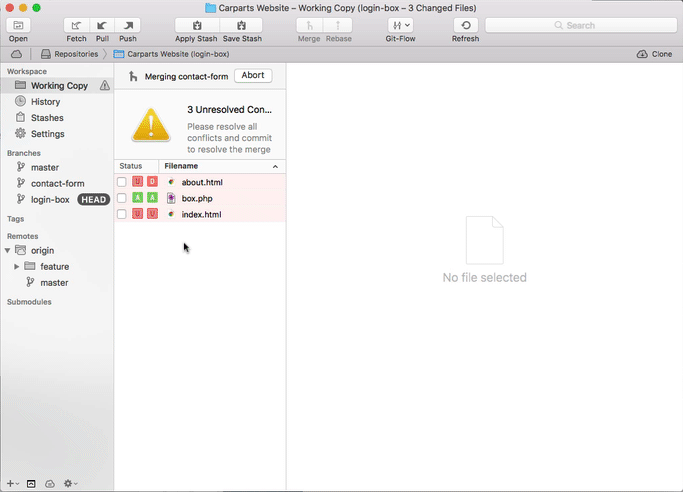
Task: Click the Open repository icon
Action: pyautogui.click(x=18, y=25)
